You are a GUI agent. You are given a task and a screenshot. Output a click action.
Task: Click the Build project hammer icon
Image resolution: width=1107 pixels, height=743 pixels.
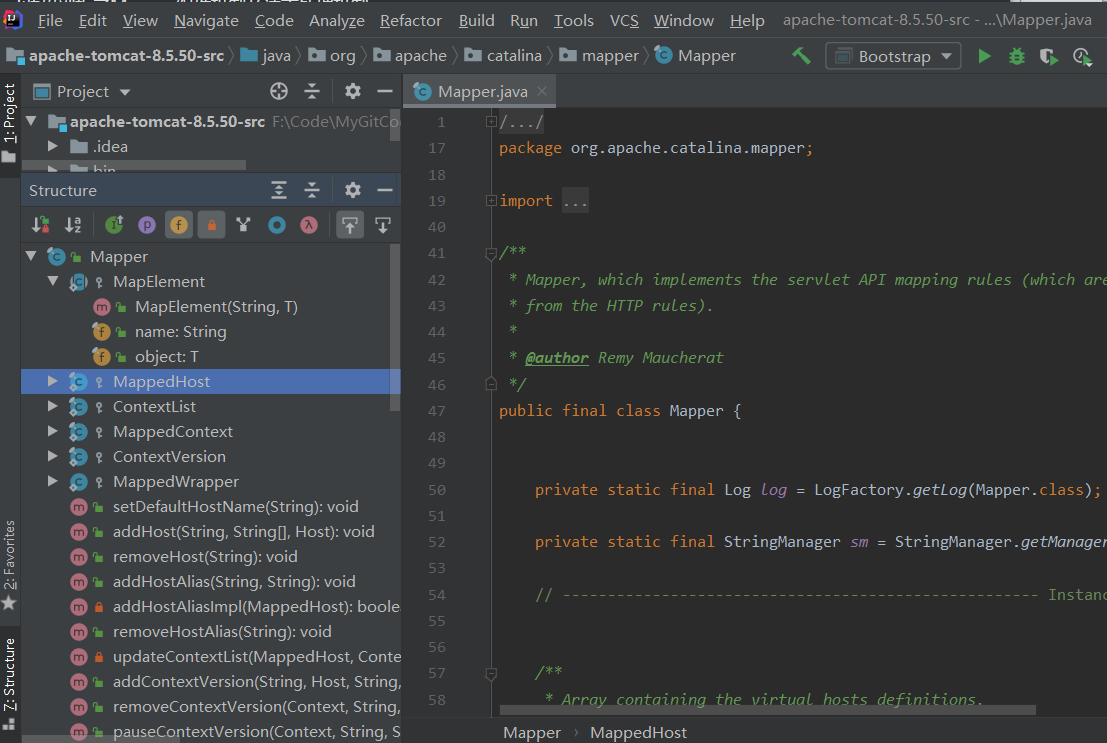tap(801, 56)
